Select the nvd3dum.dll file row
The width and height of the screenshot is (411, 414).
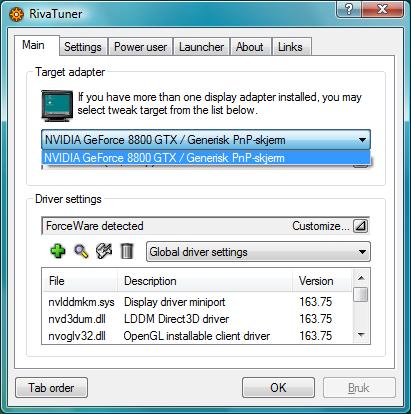coord(197,319)
